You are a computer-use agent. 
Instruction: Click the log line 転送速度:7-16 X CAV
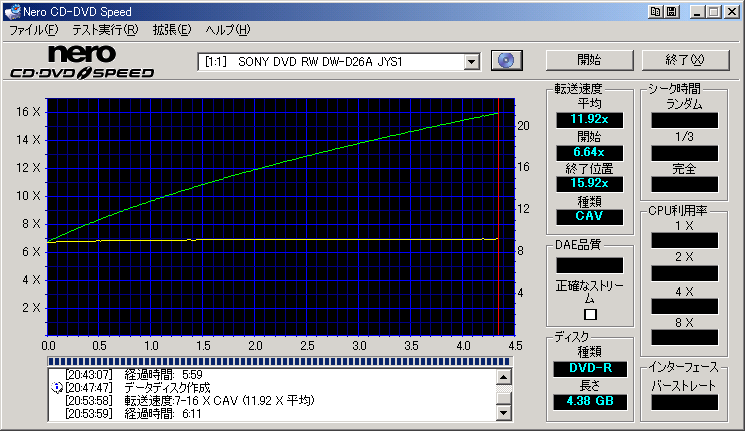(220, 401)
